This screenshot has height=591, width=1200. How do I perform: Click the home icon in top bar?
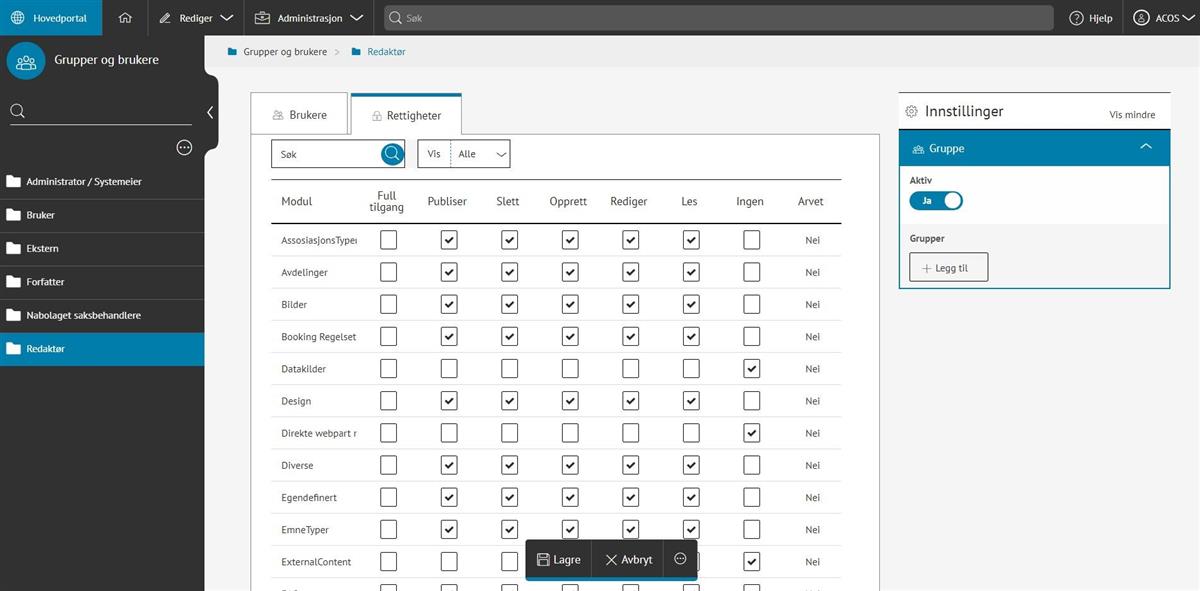coord(125,18)
